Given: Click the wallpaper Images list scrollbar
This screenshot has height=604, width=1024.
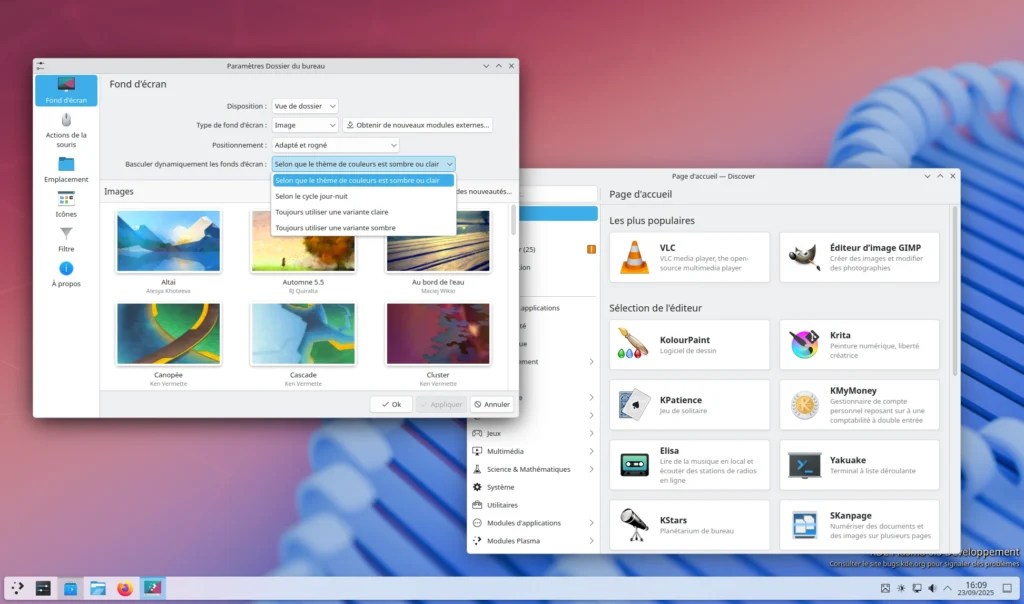Looking at the screenshot, I should (513, 220).
